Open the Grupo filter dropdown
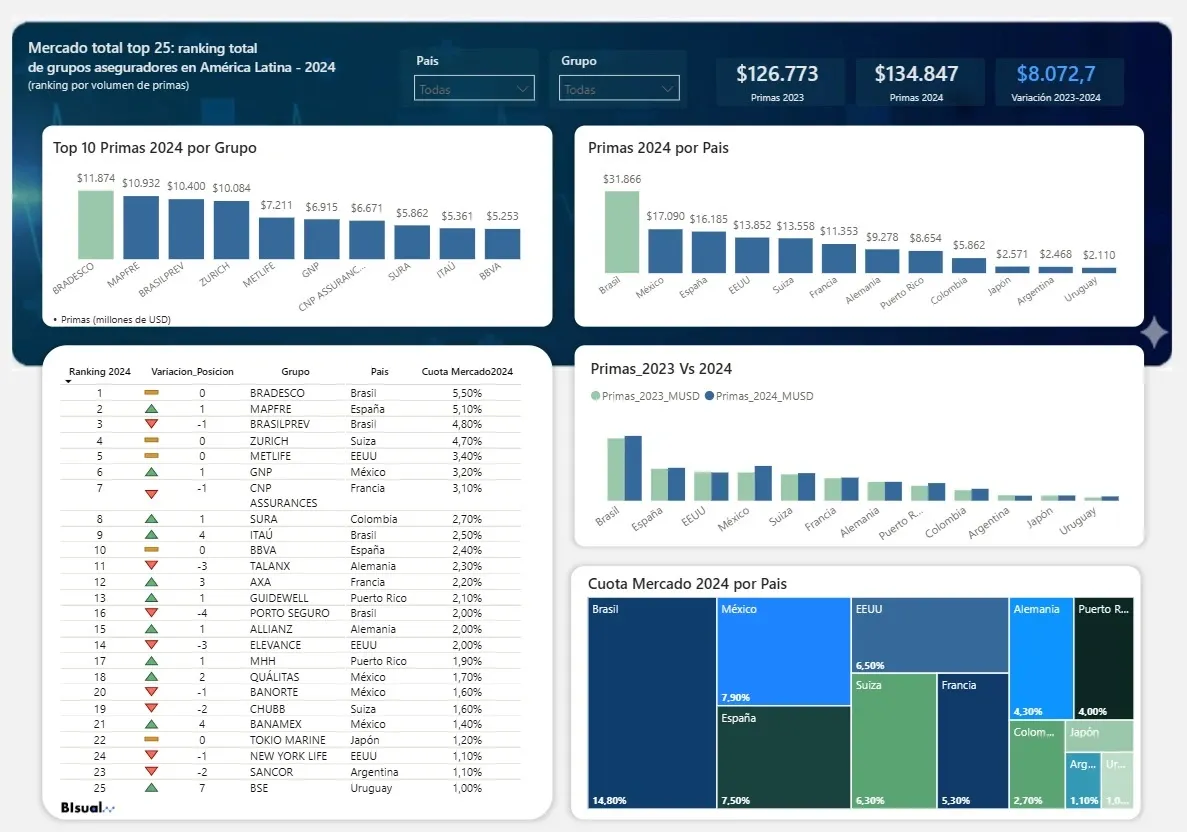The image size is (1187, 832). 619,89
